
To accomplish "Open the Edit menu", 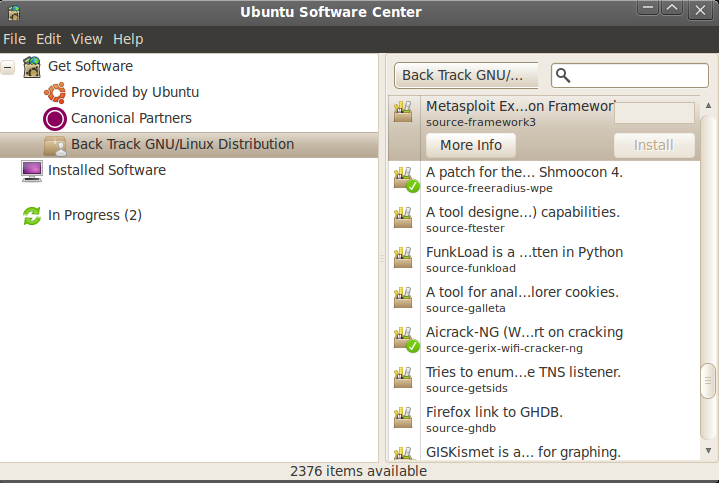I will tap(48, 39).
